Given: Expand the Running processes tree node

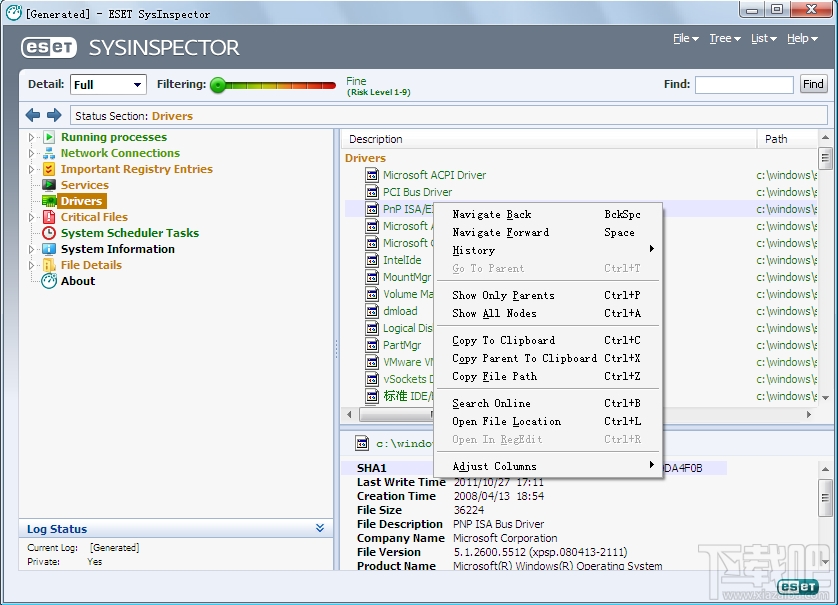Looking at the screenshot, I should coord(29,136).
